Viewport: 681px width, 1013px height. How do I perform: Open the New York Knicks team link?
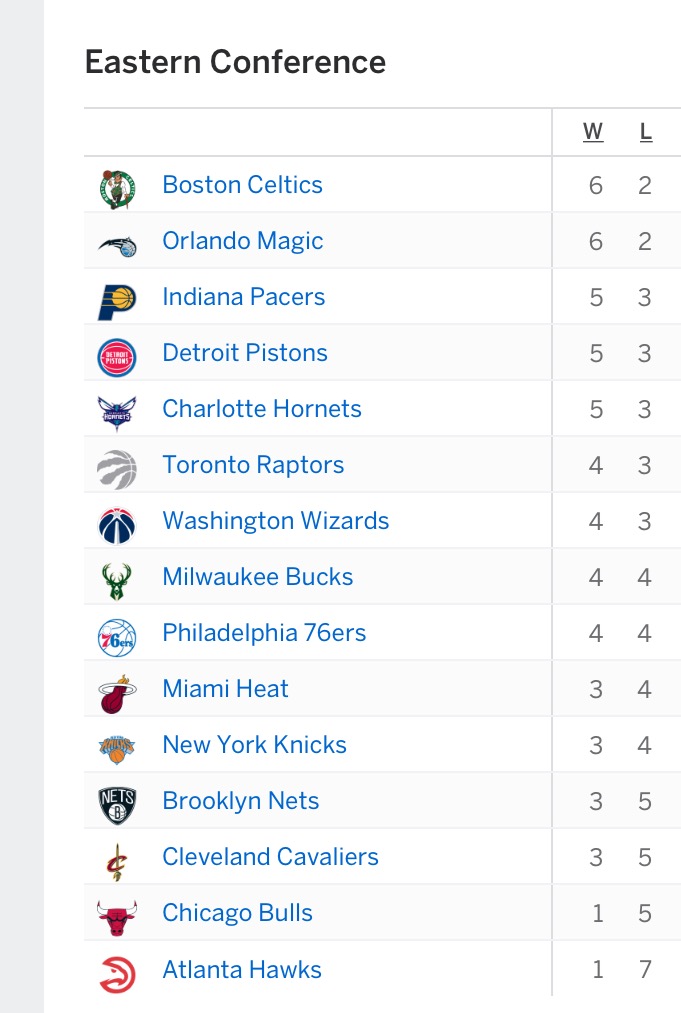coord(255,745)
